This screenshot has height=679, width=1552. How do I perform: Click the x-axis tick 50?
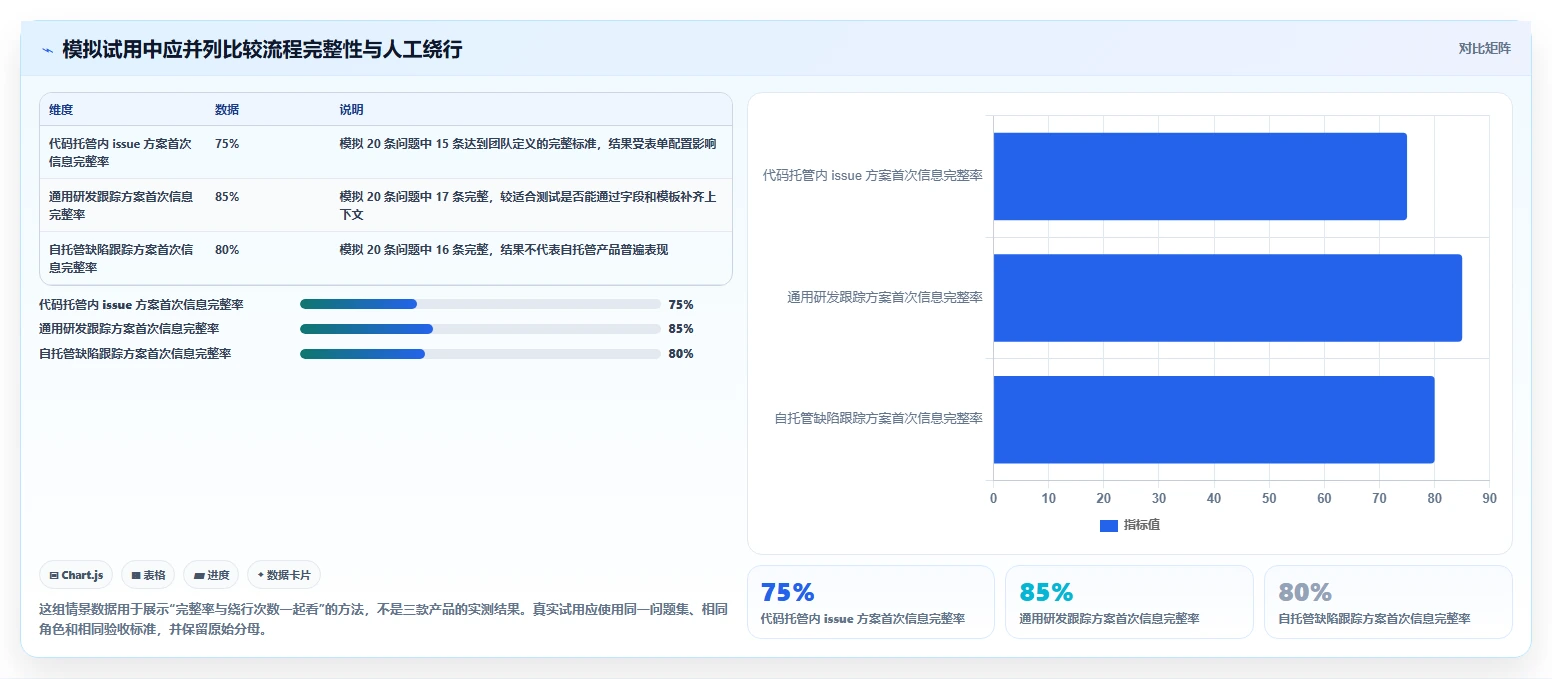(x=1269, y=498)
